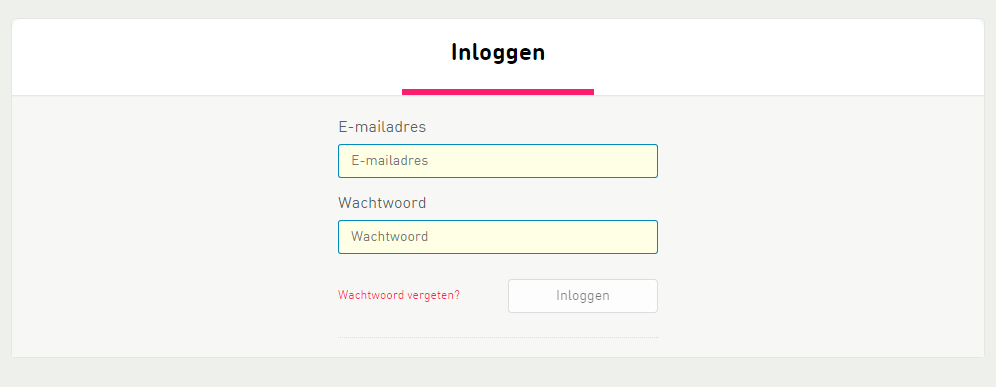Place cursor at right end of E-mailadres field
This screenshot has height=387, width=996.
648,161
